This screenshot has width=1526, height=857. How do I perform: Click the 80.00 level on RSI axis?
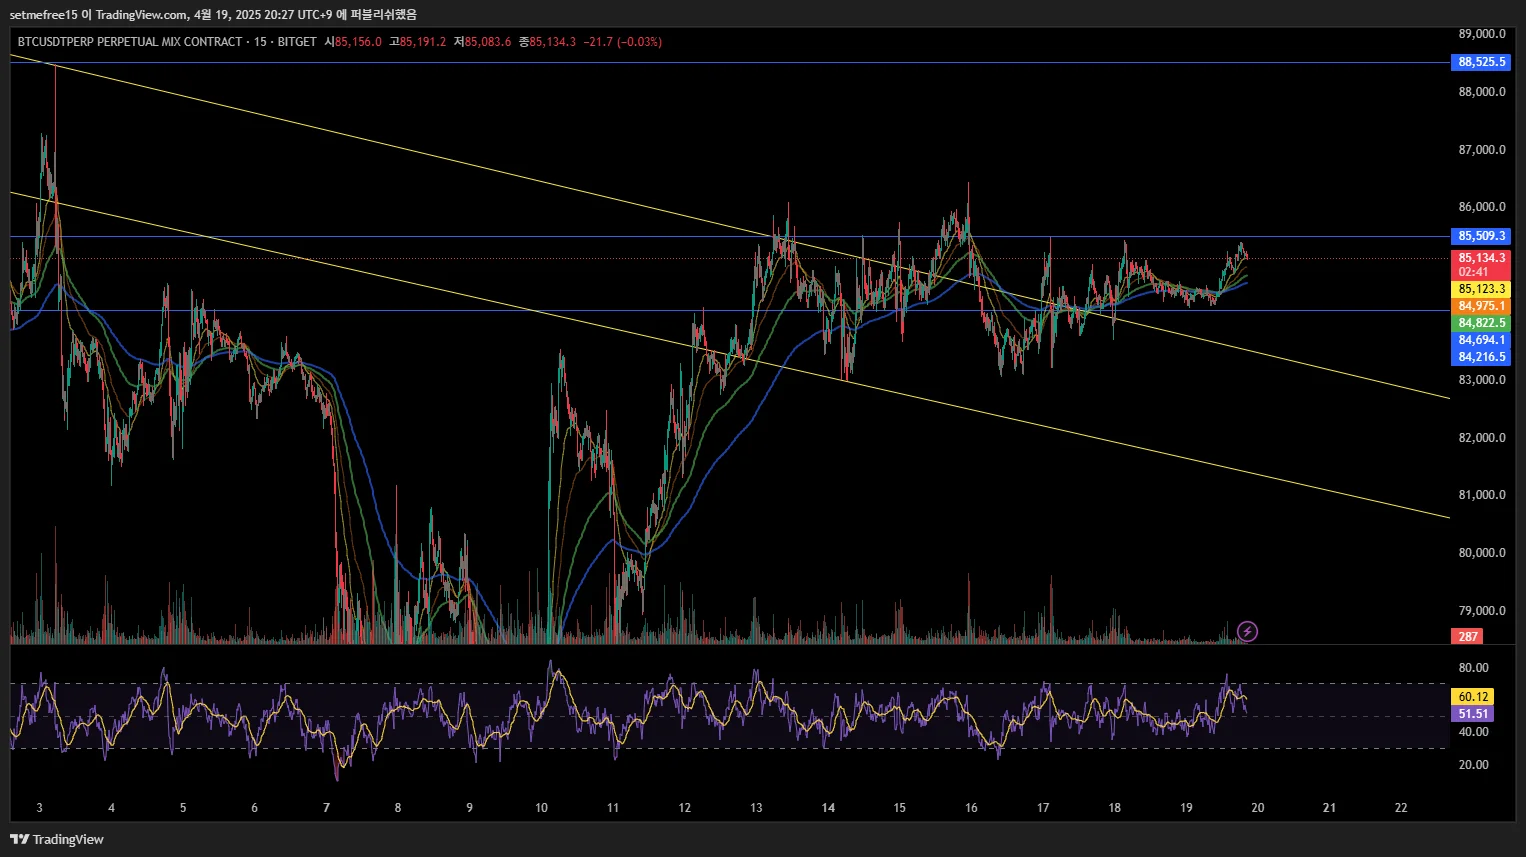pyautogui.click(x=1473, y=668)
